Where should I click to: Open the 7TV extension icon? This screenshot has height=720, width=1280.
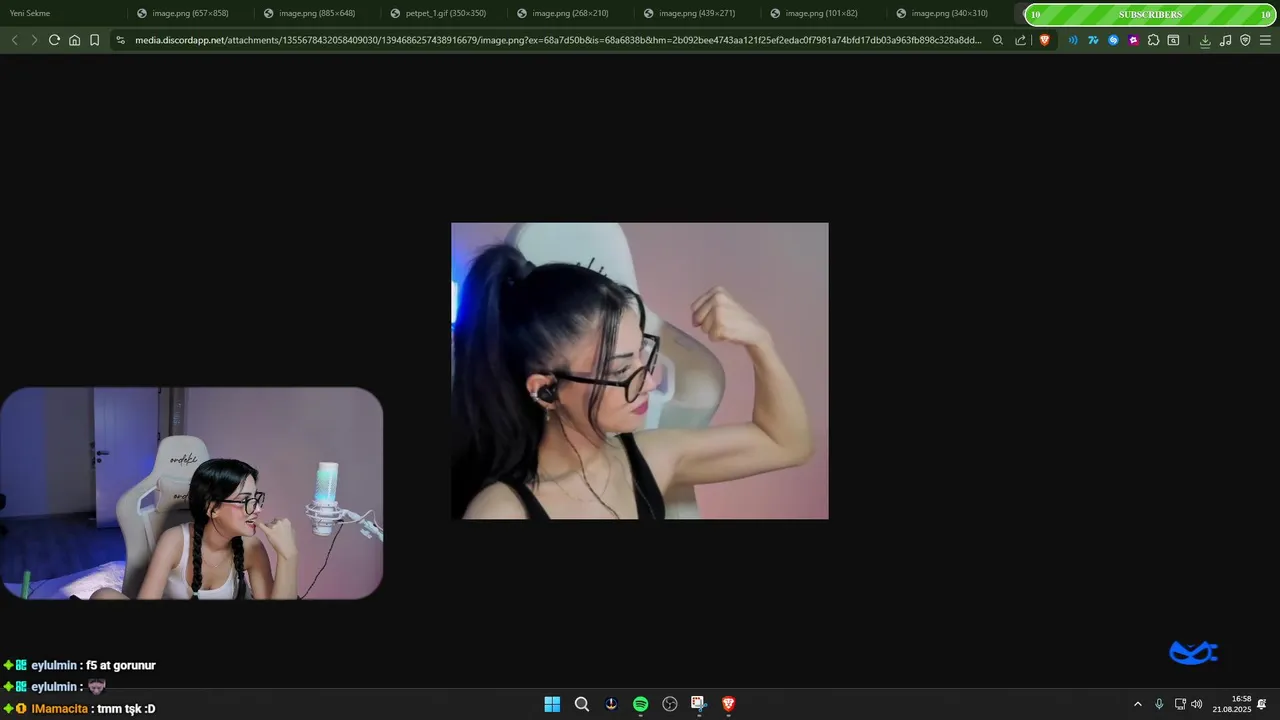(x=1093, y=40)
